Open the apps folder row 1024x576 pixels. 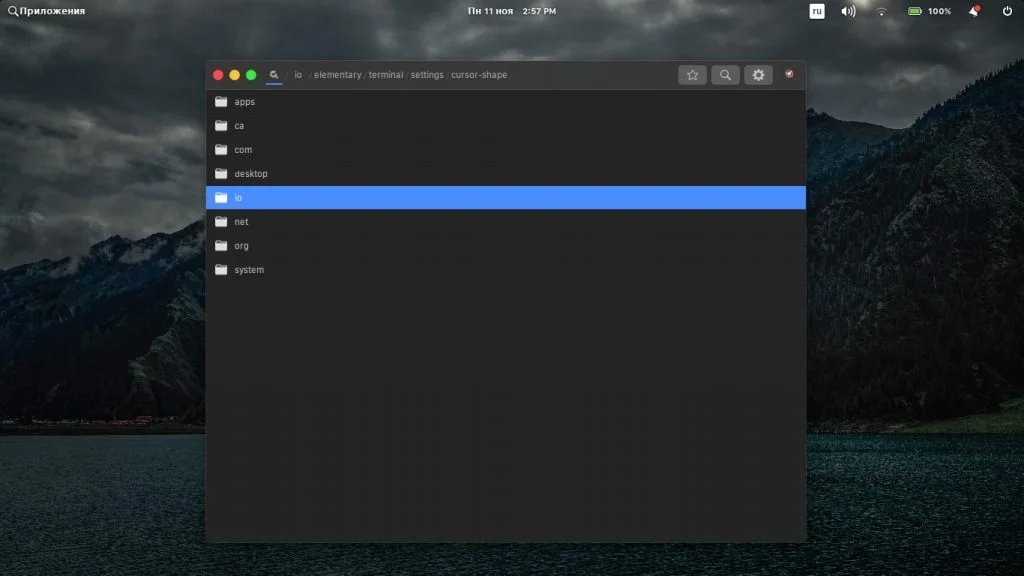[506, 102]
